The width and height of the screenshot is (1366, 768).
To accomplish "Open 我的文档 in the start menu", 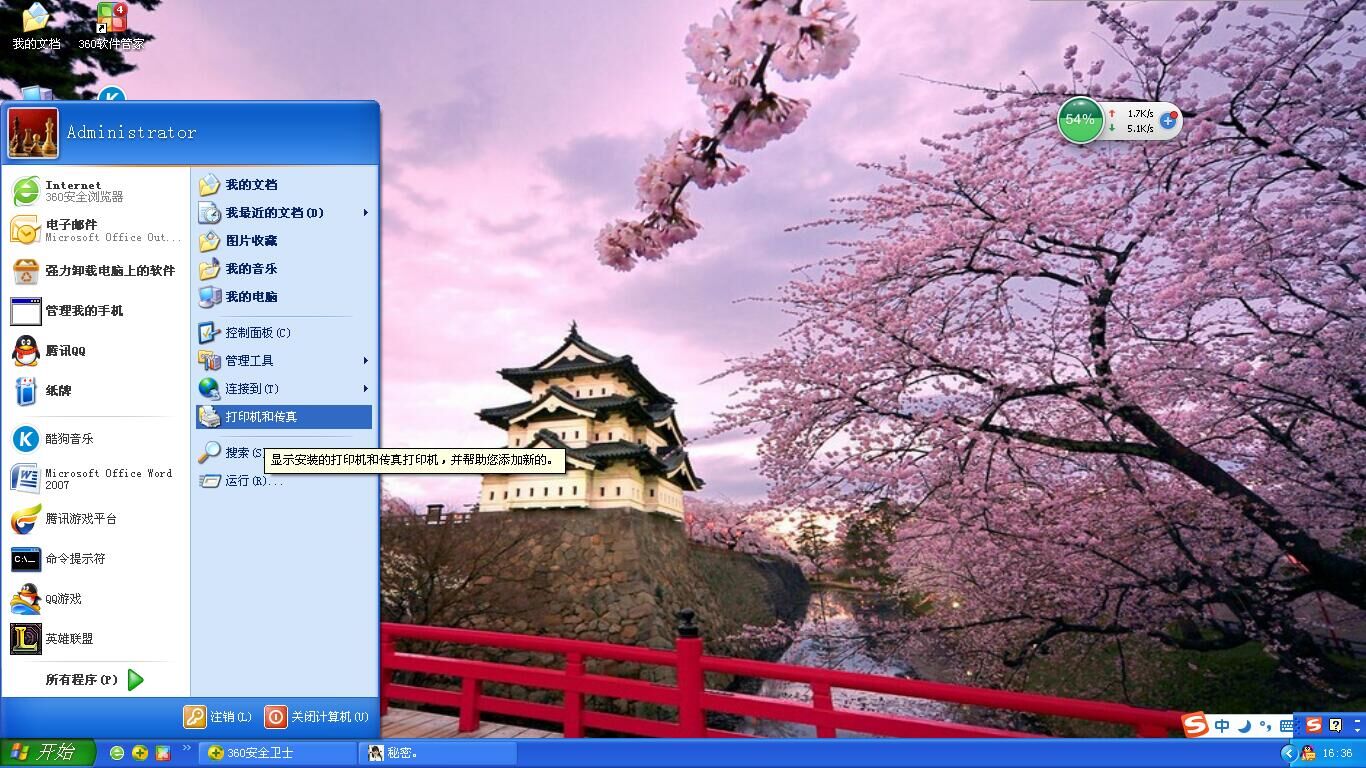I will [x=284, y=185].
